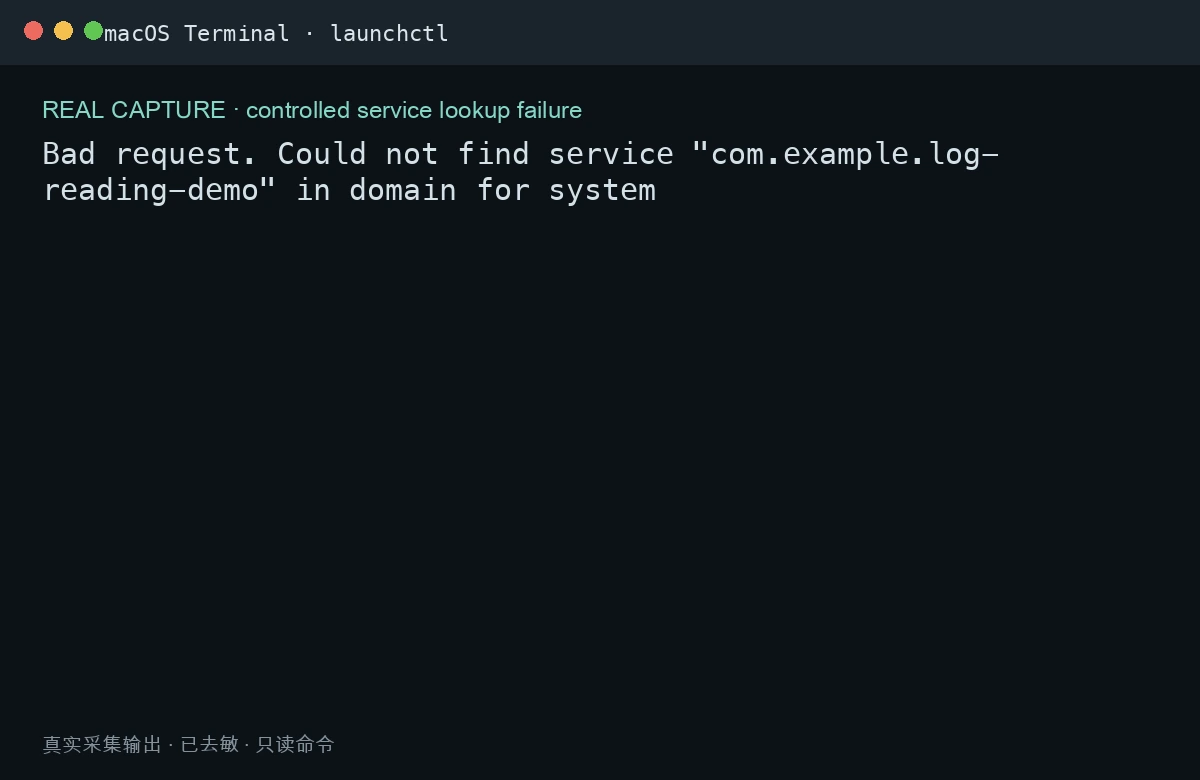
Task: Click the word "find" in the error message
Action: (x=494, y=154)
